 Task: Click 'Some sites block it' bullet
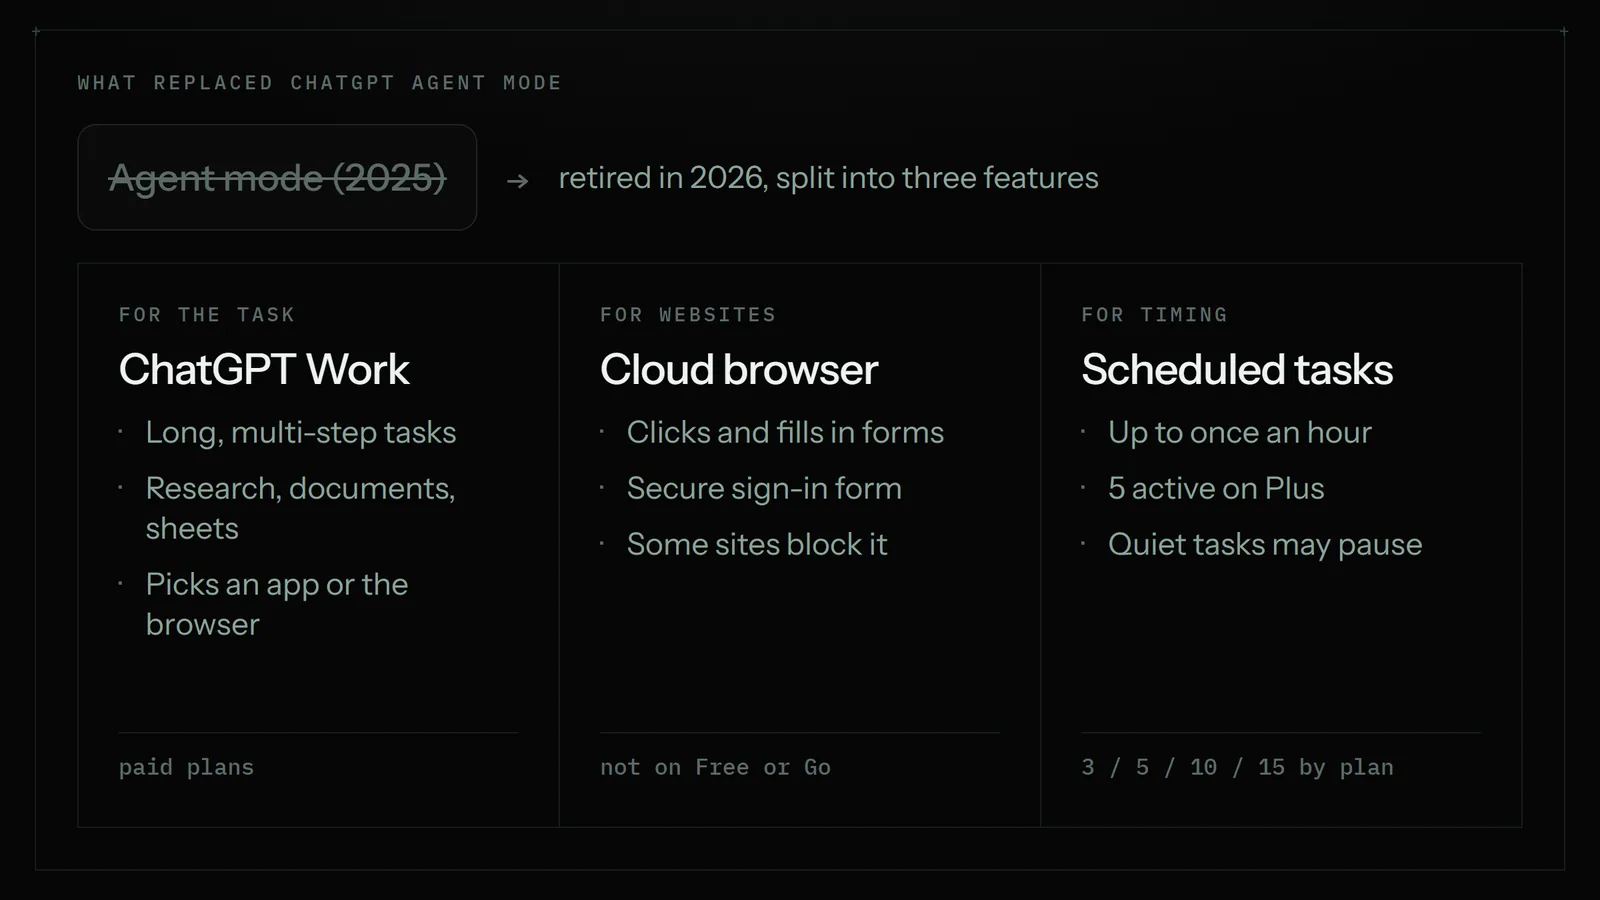point(757,544)
